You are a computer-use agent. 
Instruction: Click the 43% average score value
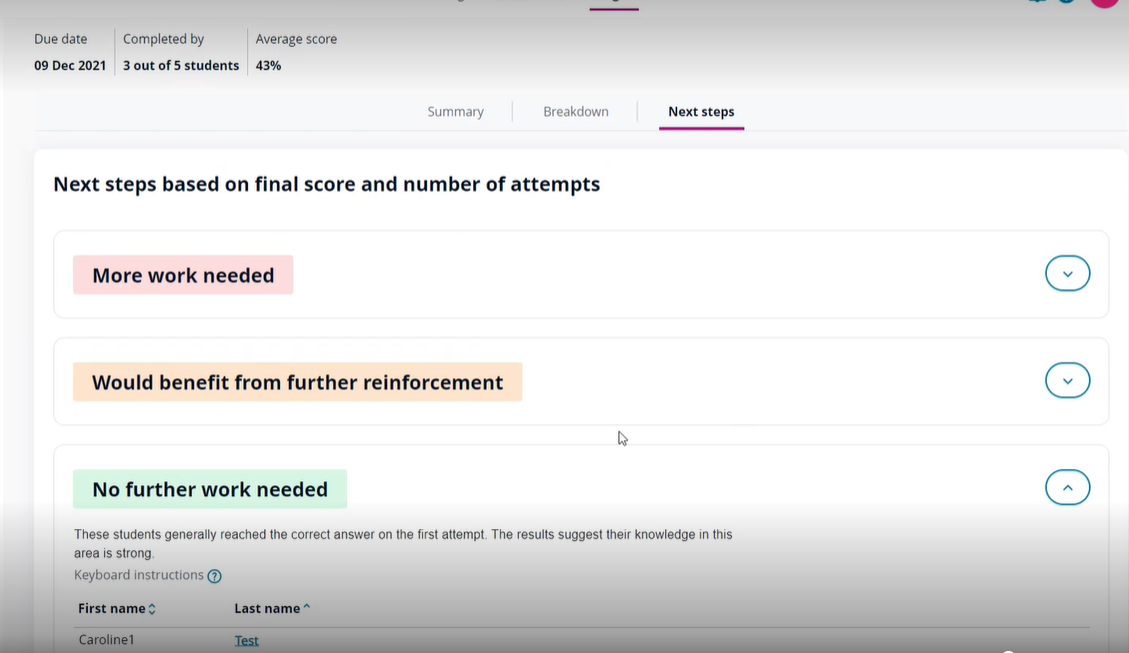[x=268, y=66]
